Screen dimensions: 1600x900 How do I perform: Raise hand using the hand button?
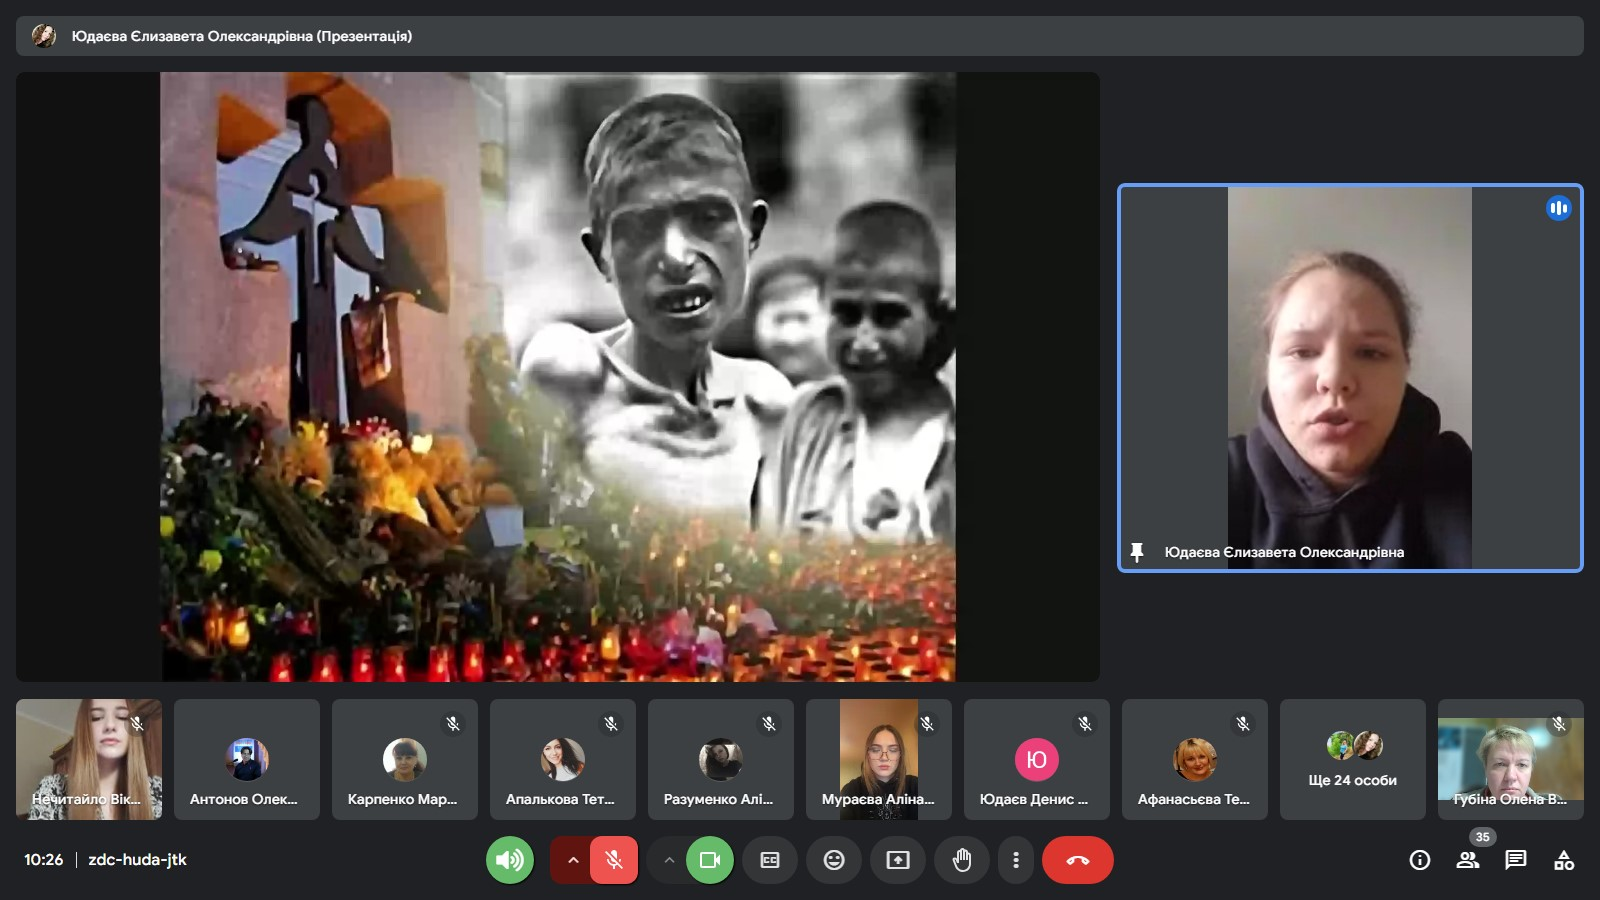pyautogui.click(x=962, y=860)
